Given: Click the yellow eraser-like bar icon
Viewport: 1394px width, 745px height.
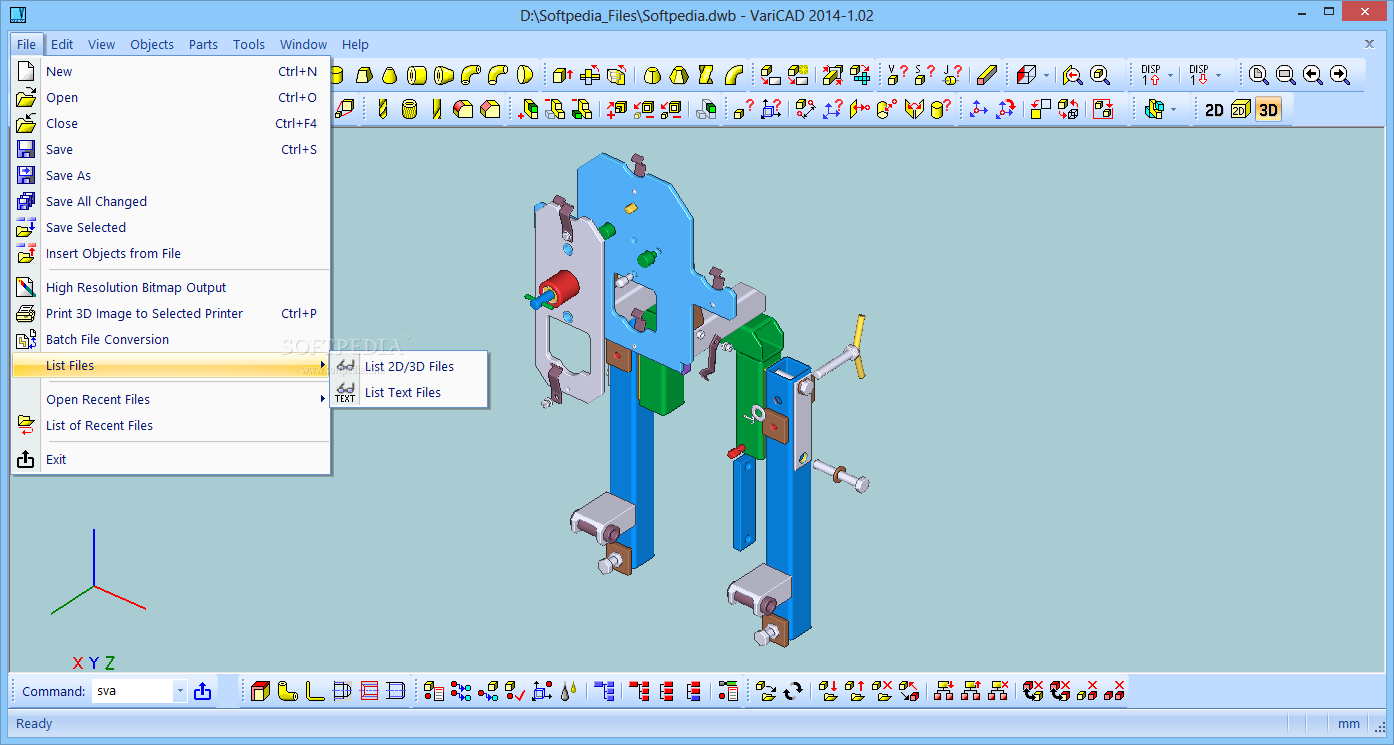Looking at the screenshot, I should point(987,75).
